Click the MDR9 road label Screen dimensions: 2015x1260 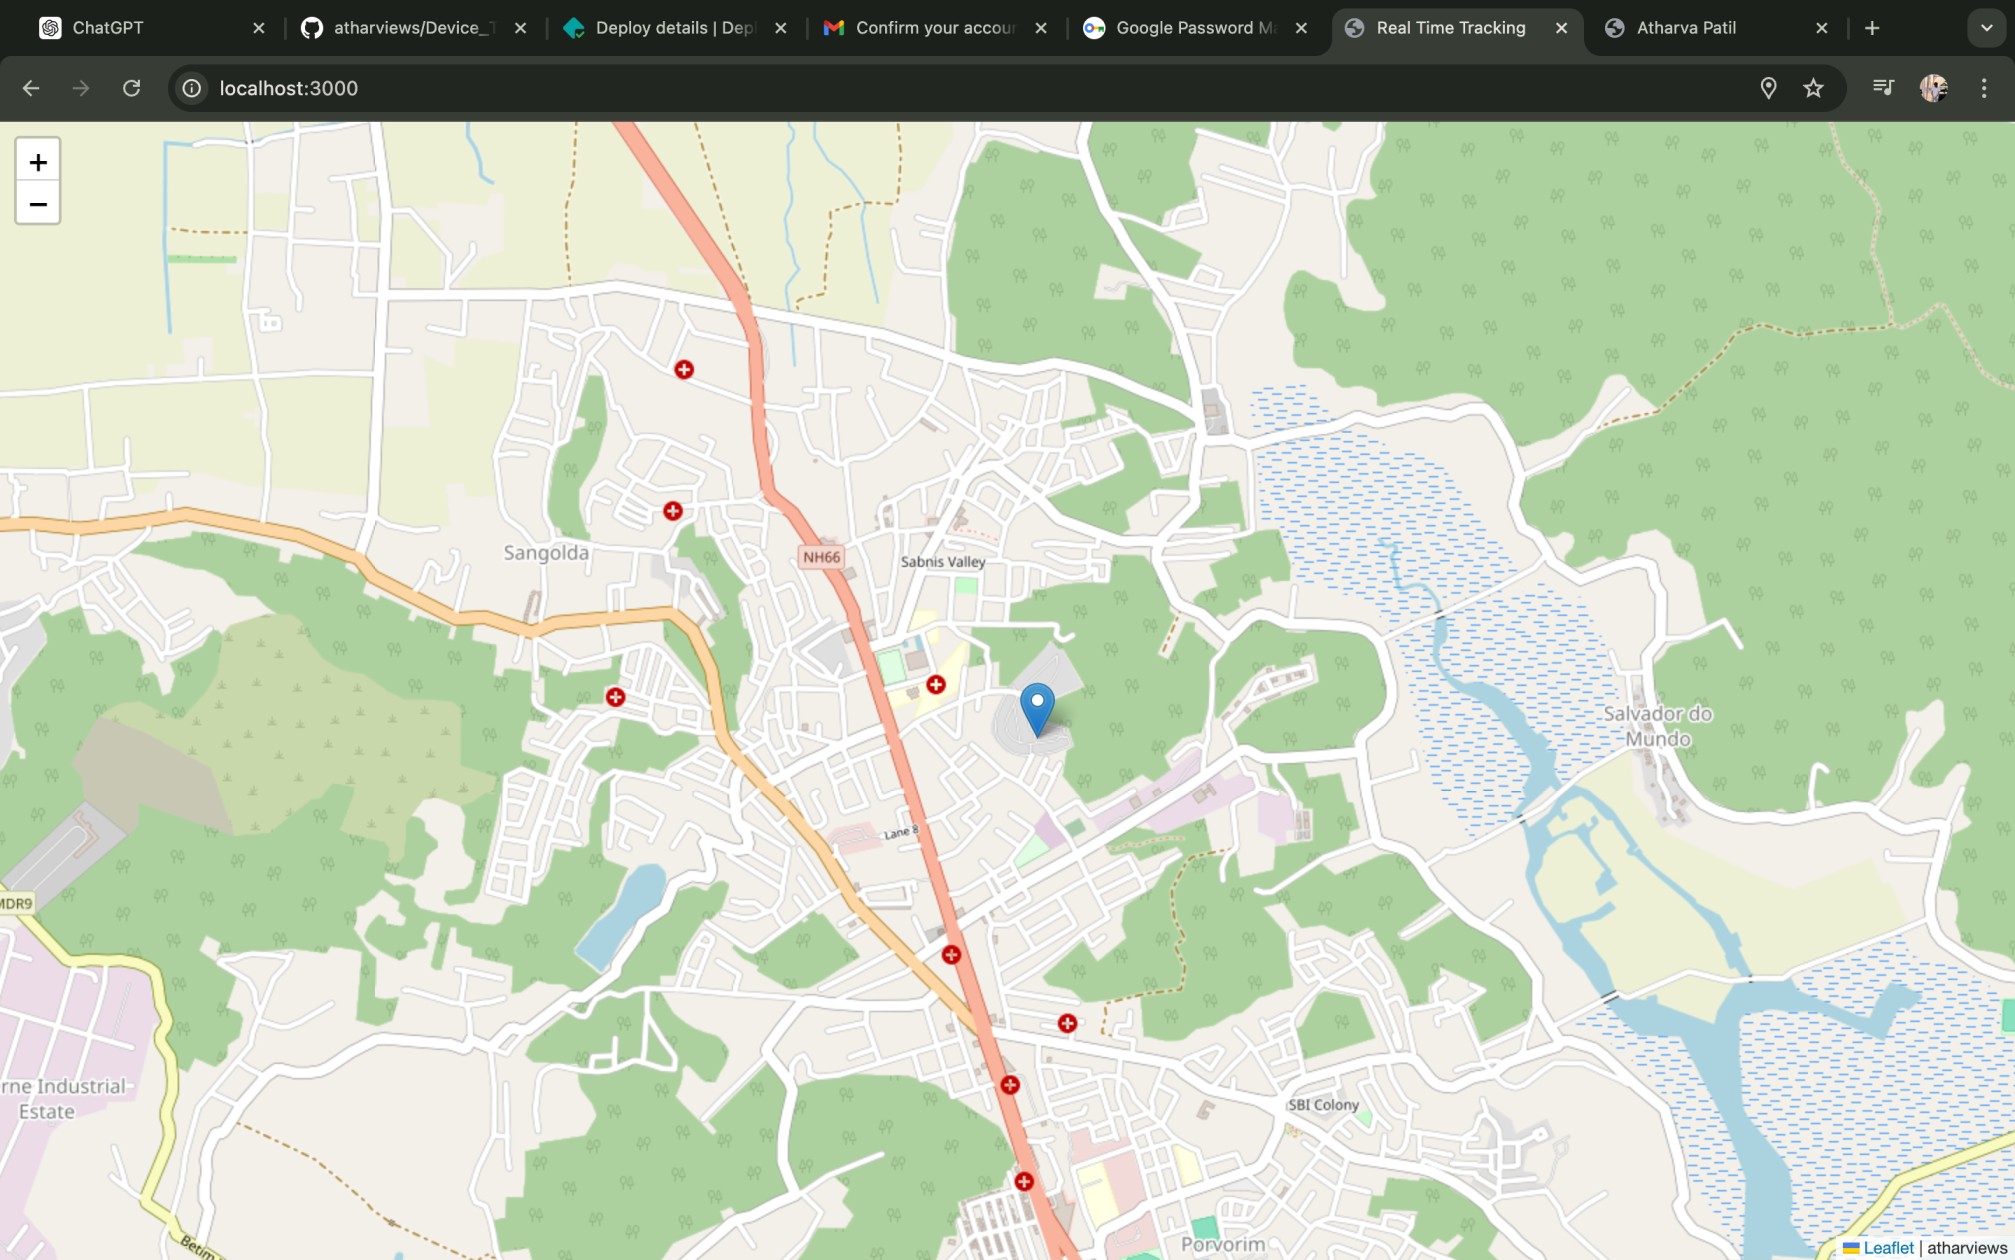[x=16, y=904]
